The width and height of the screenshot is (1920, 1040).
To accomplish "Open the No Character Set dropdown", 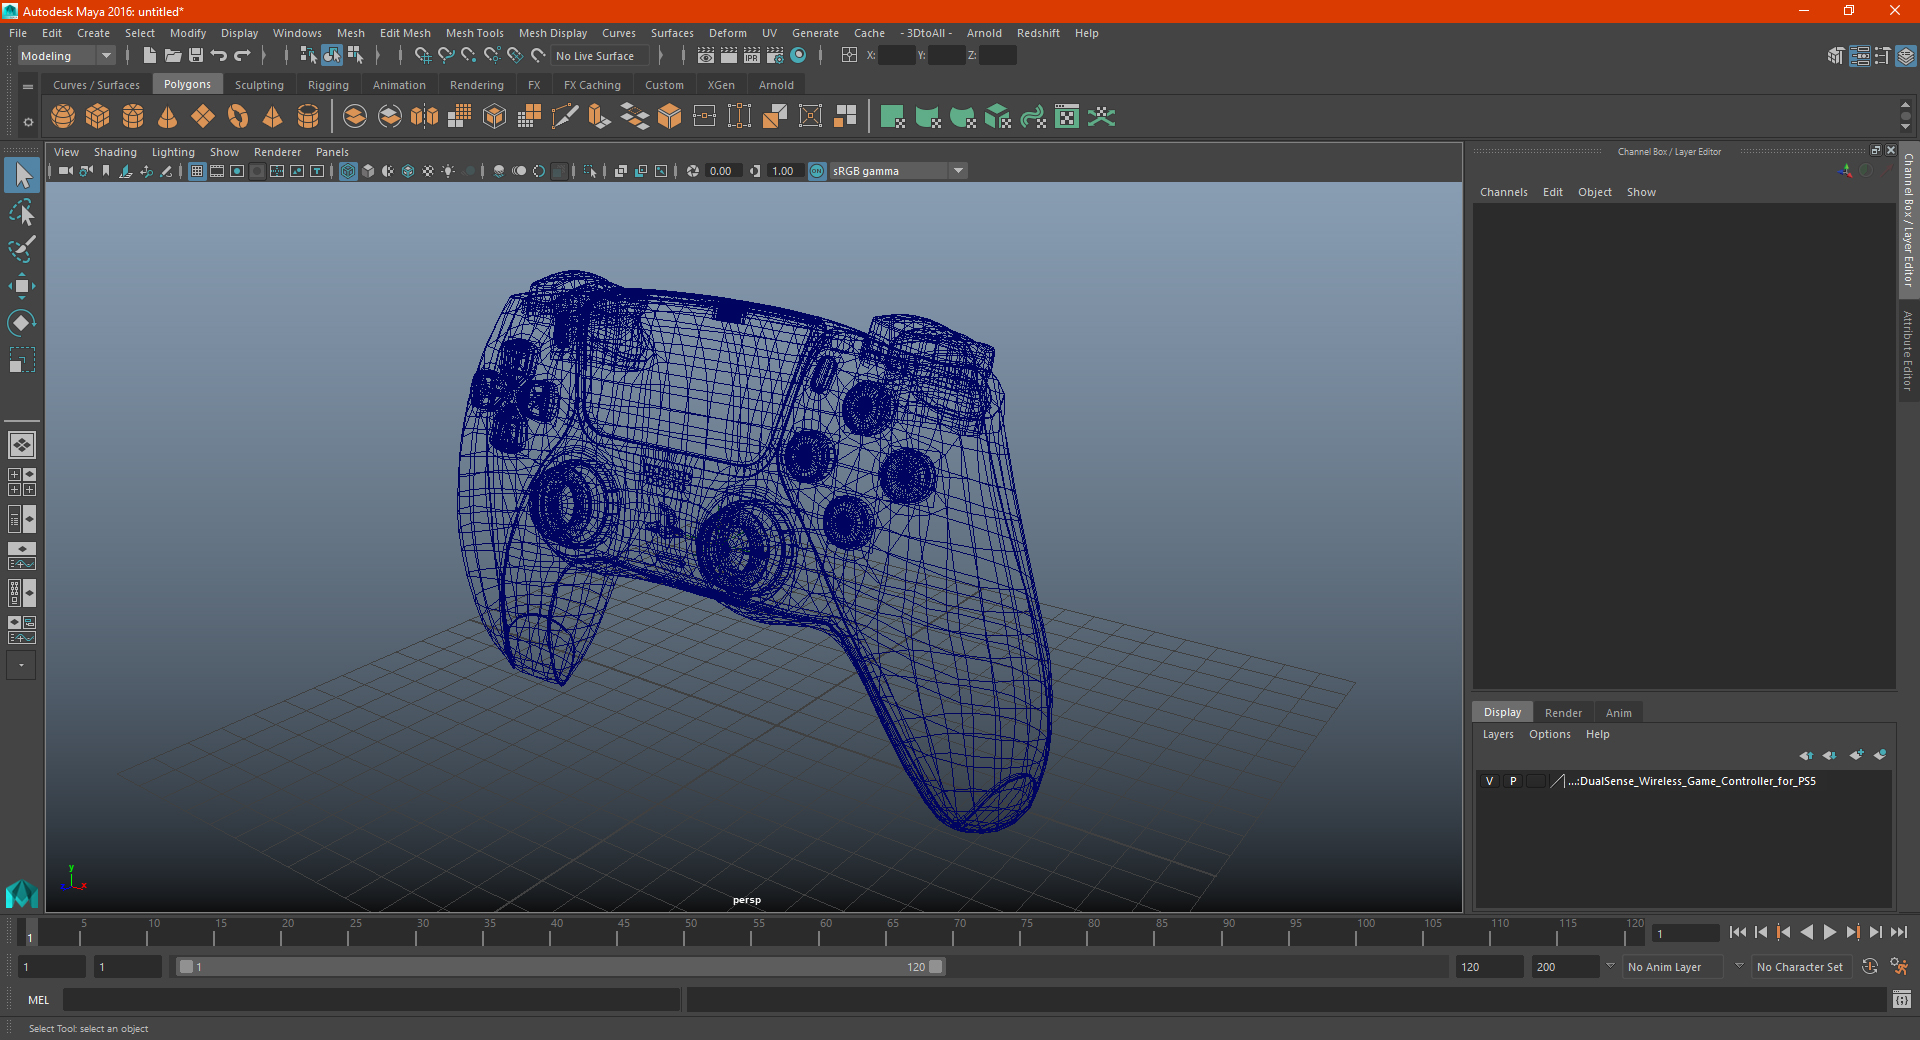I will coord(1803,967).
